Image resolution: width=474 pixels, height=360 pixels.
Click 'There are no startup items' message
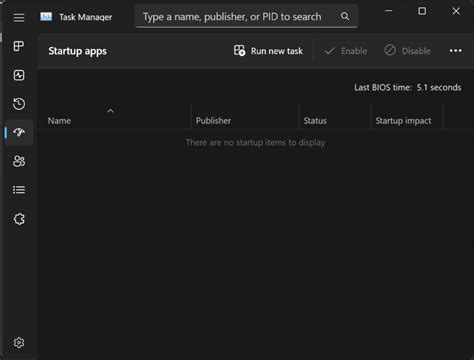coord(255,143)
